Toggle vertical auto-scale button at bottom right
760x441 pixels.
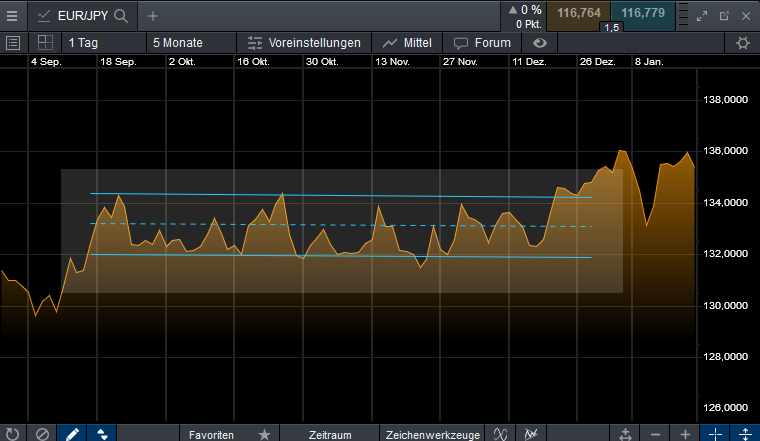(745, 434)
